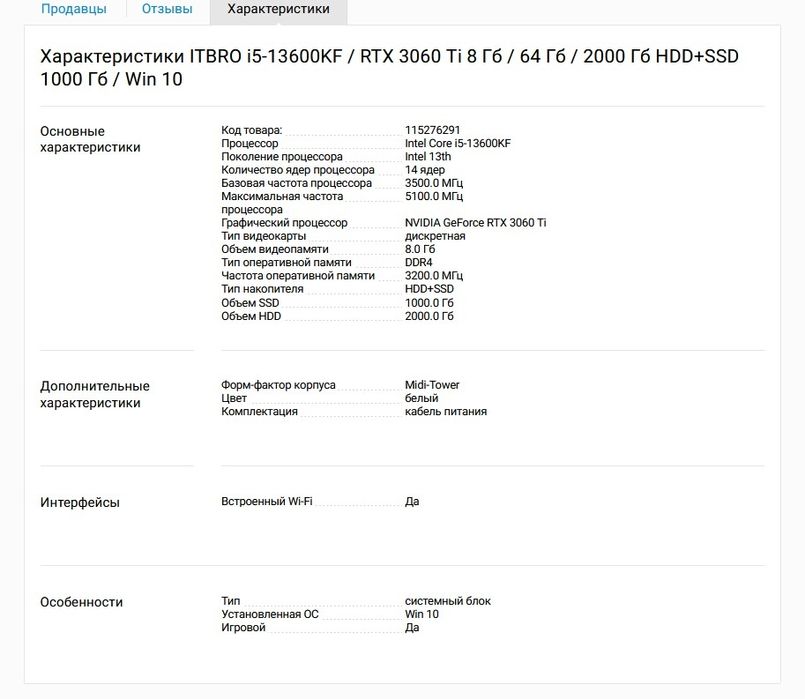Click the 3500.0 МГц base frequency value
The width and height of the screenshot is (805, 699).
point(434,183)
